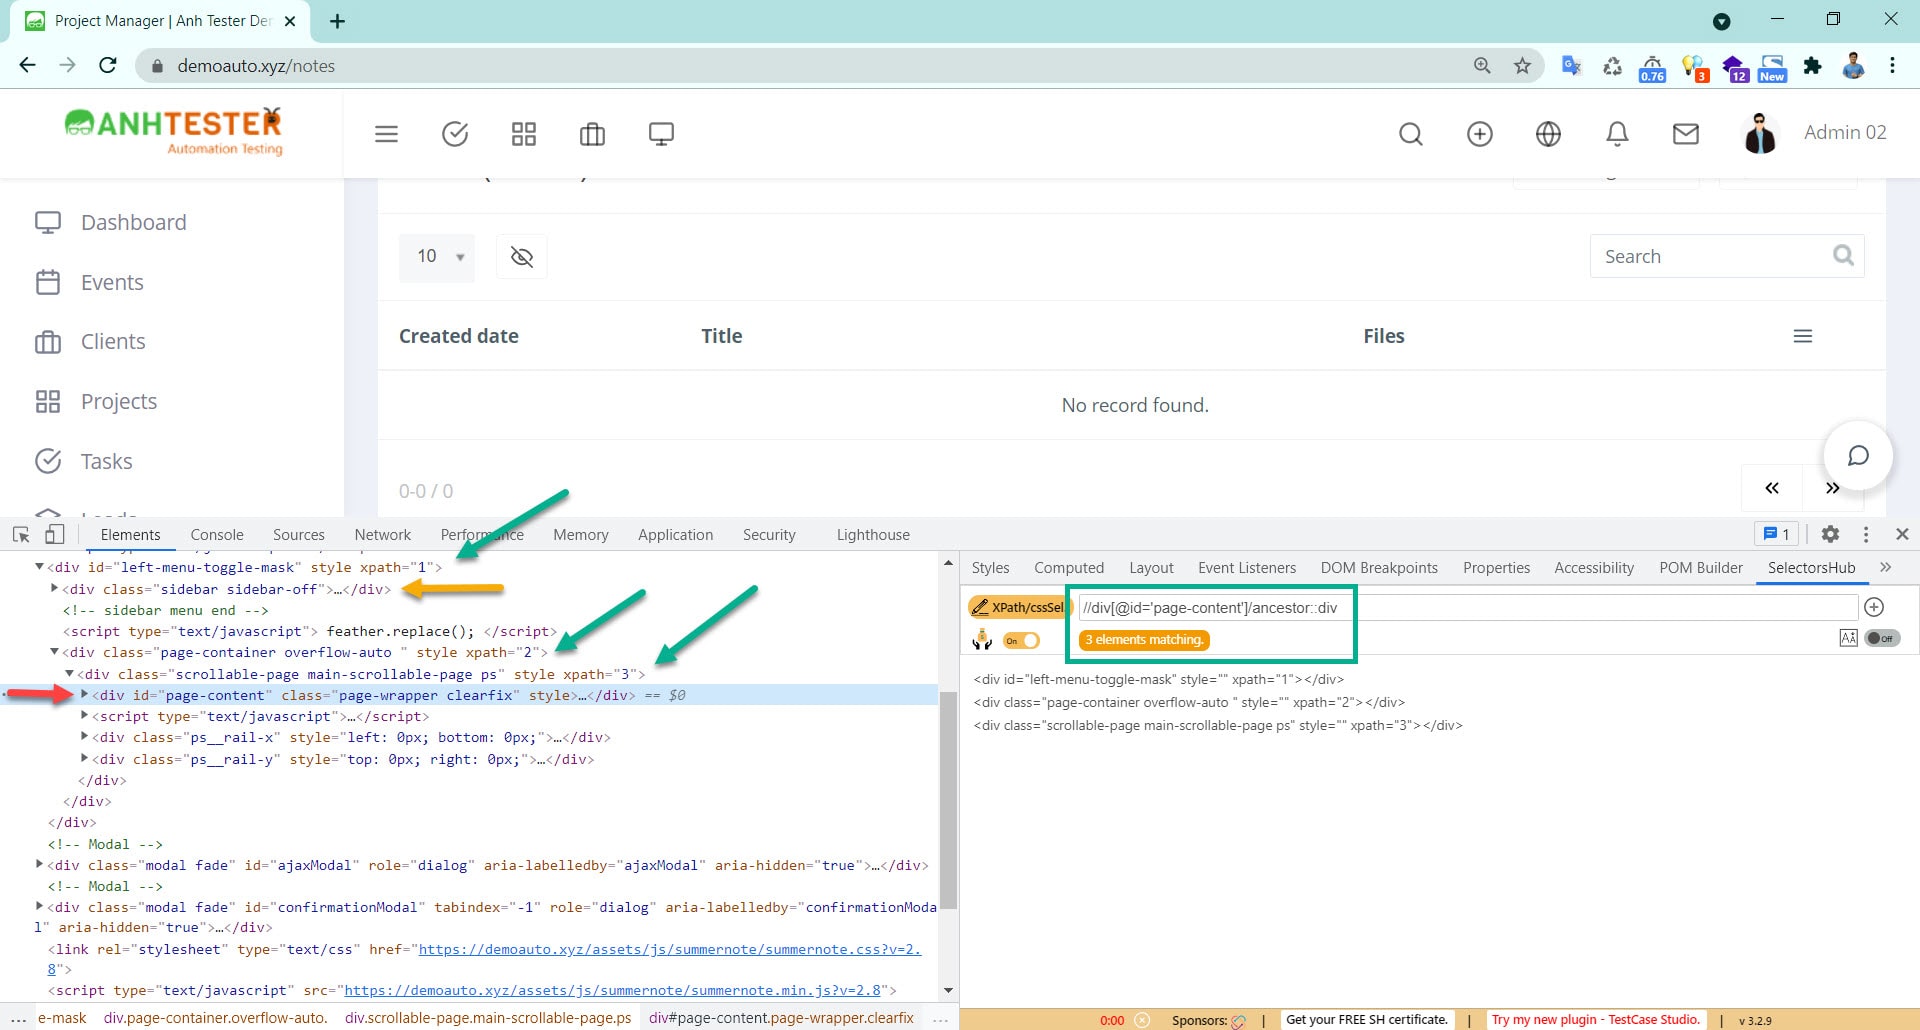Switch to the Console tab
This screenshot has height=1030, width=1920.
point(217,535)
